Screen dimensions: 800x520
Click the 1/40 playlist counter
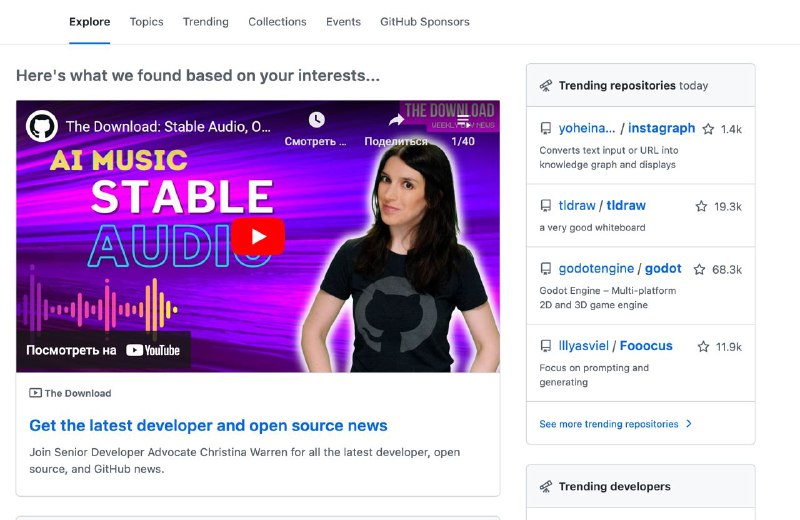(463, 141)
